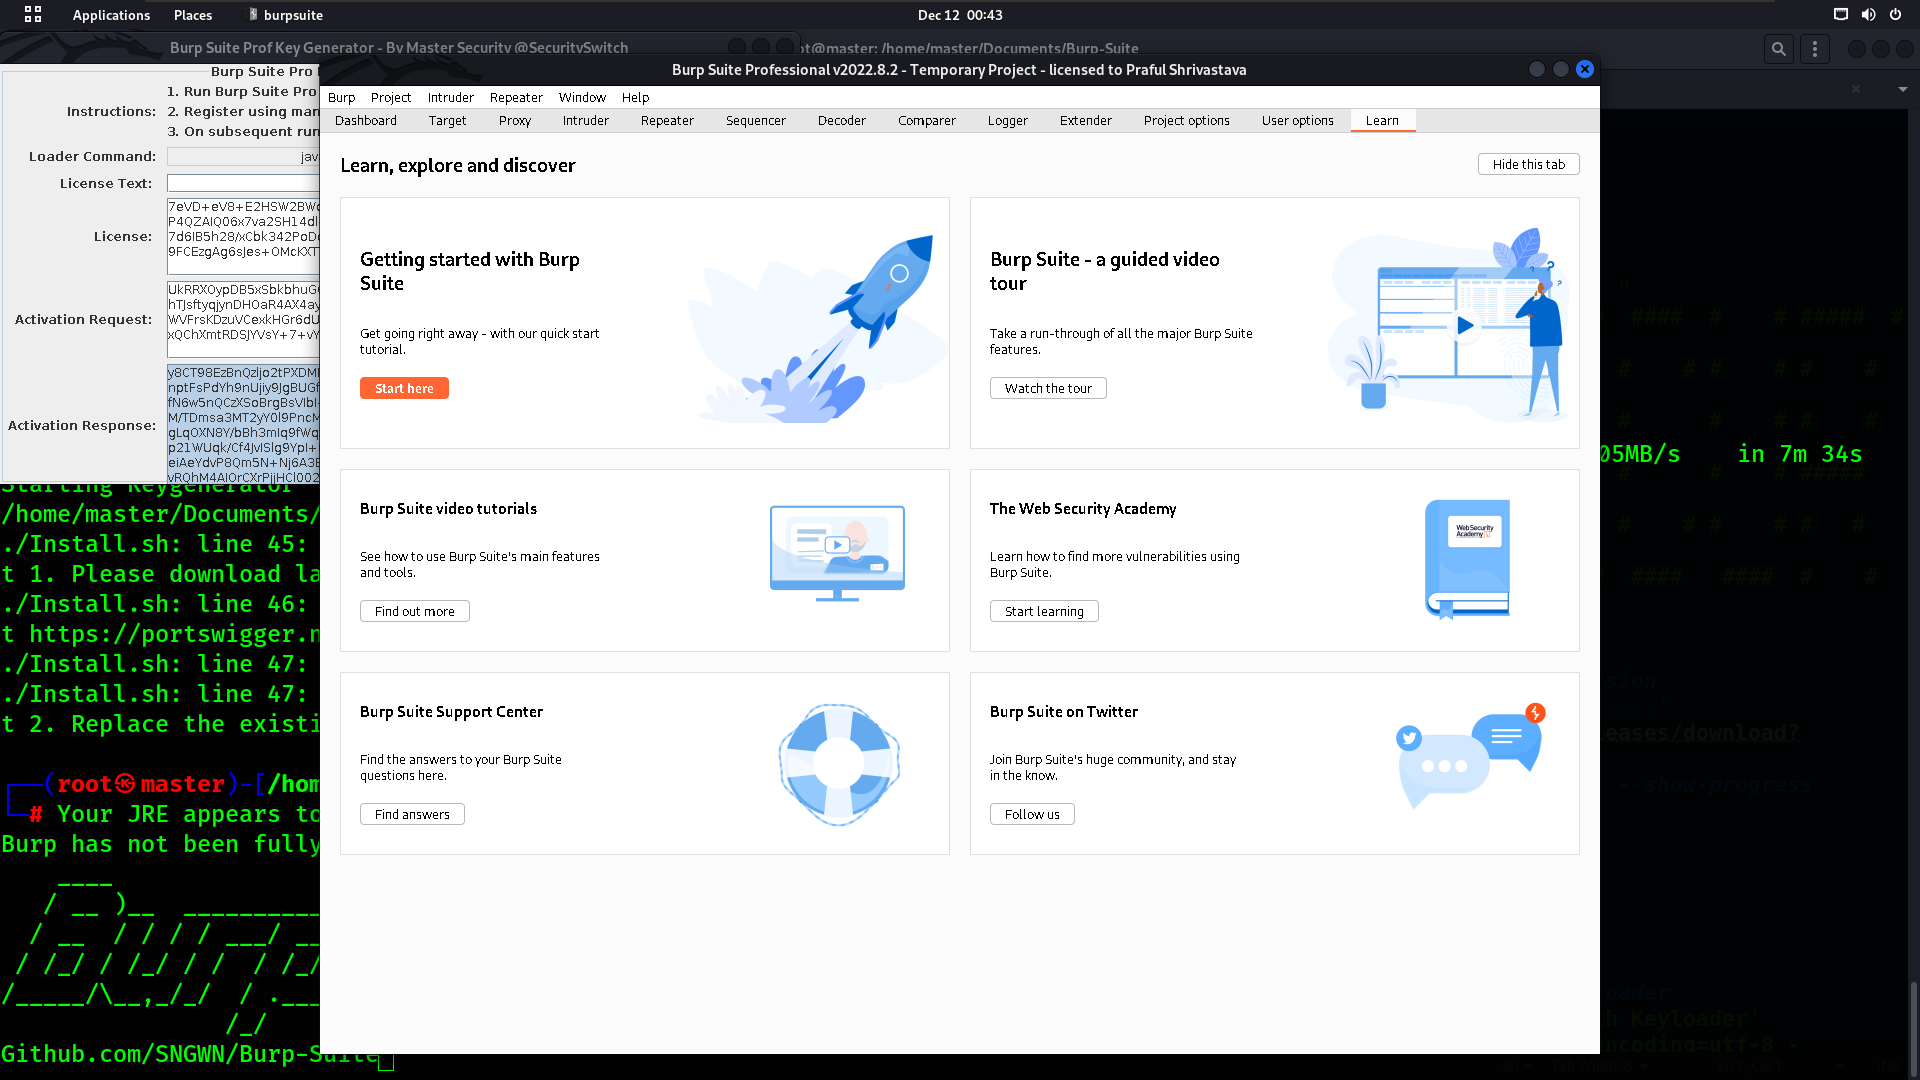Click the display icon in the system tray
The image size is (1920, 1080).
pos(1839,15)
